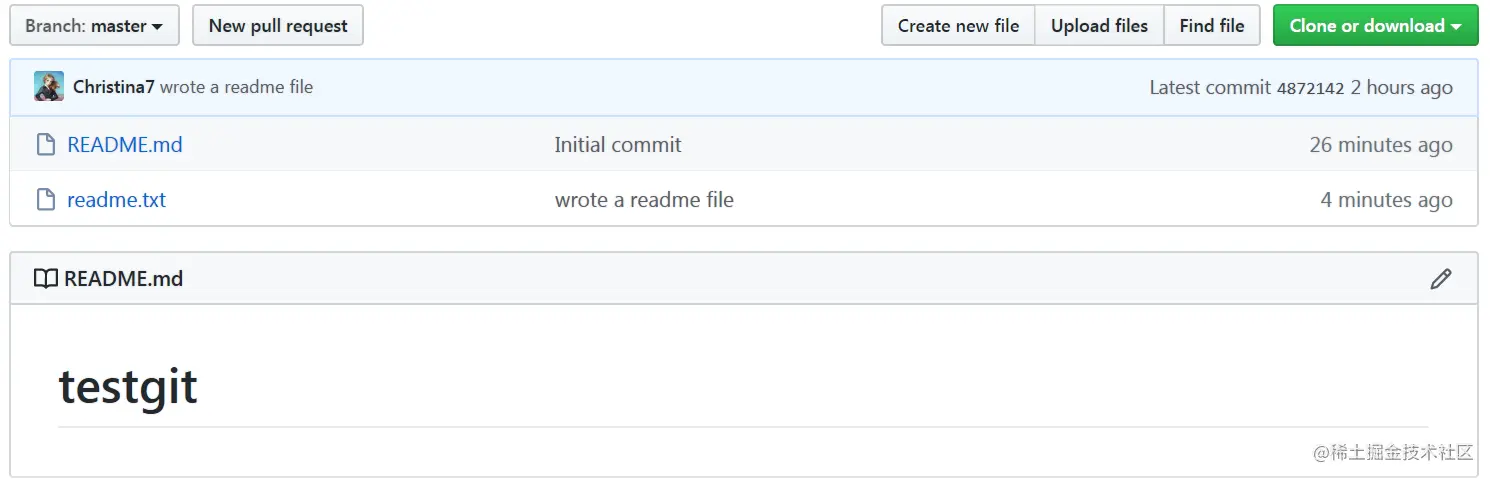Screen dimensions: 1490x479
Task: Open the Christina7 user profile link
Action: [x=114, y=87]
